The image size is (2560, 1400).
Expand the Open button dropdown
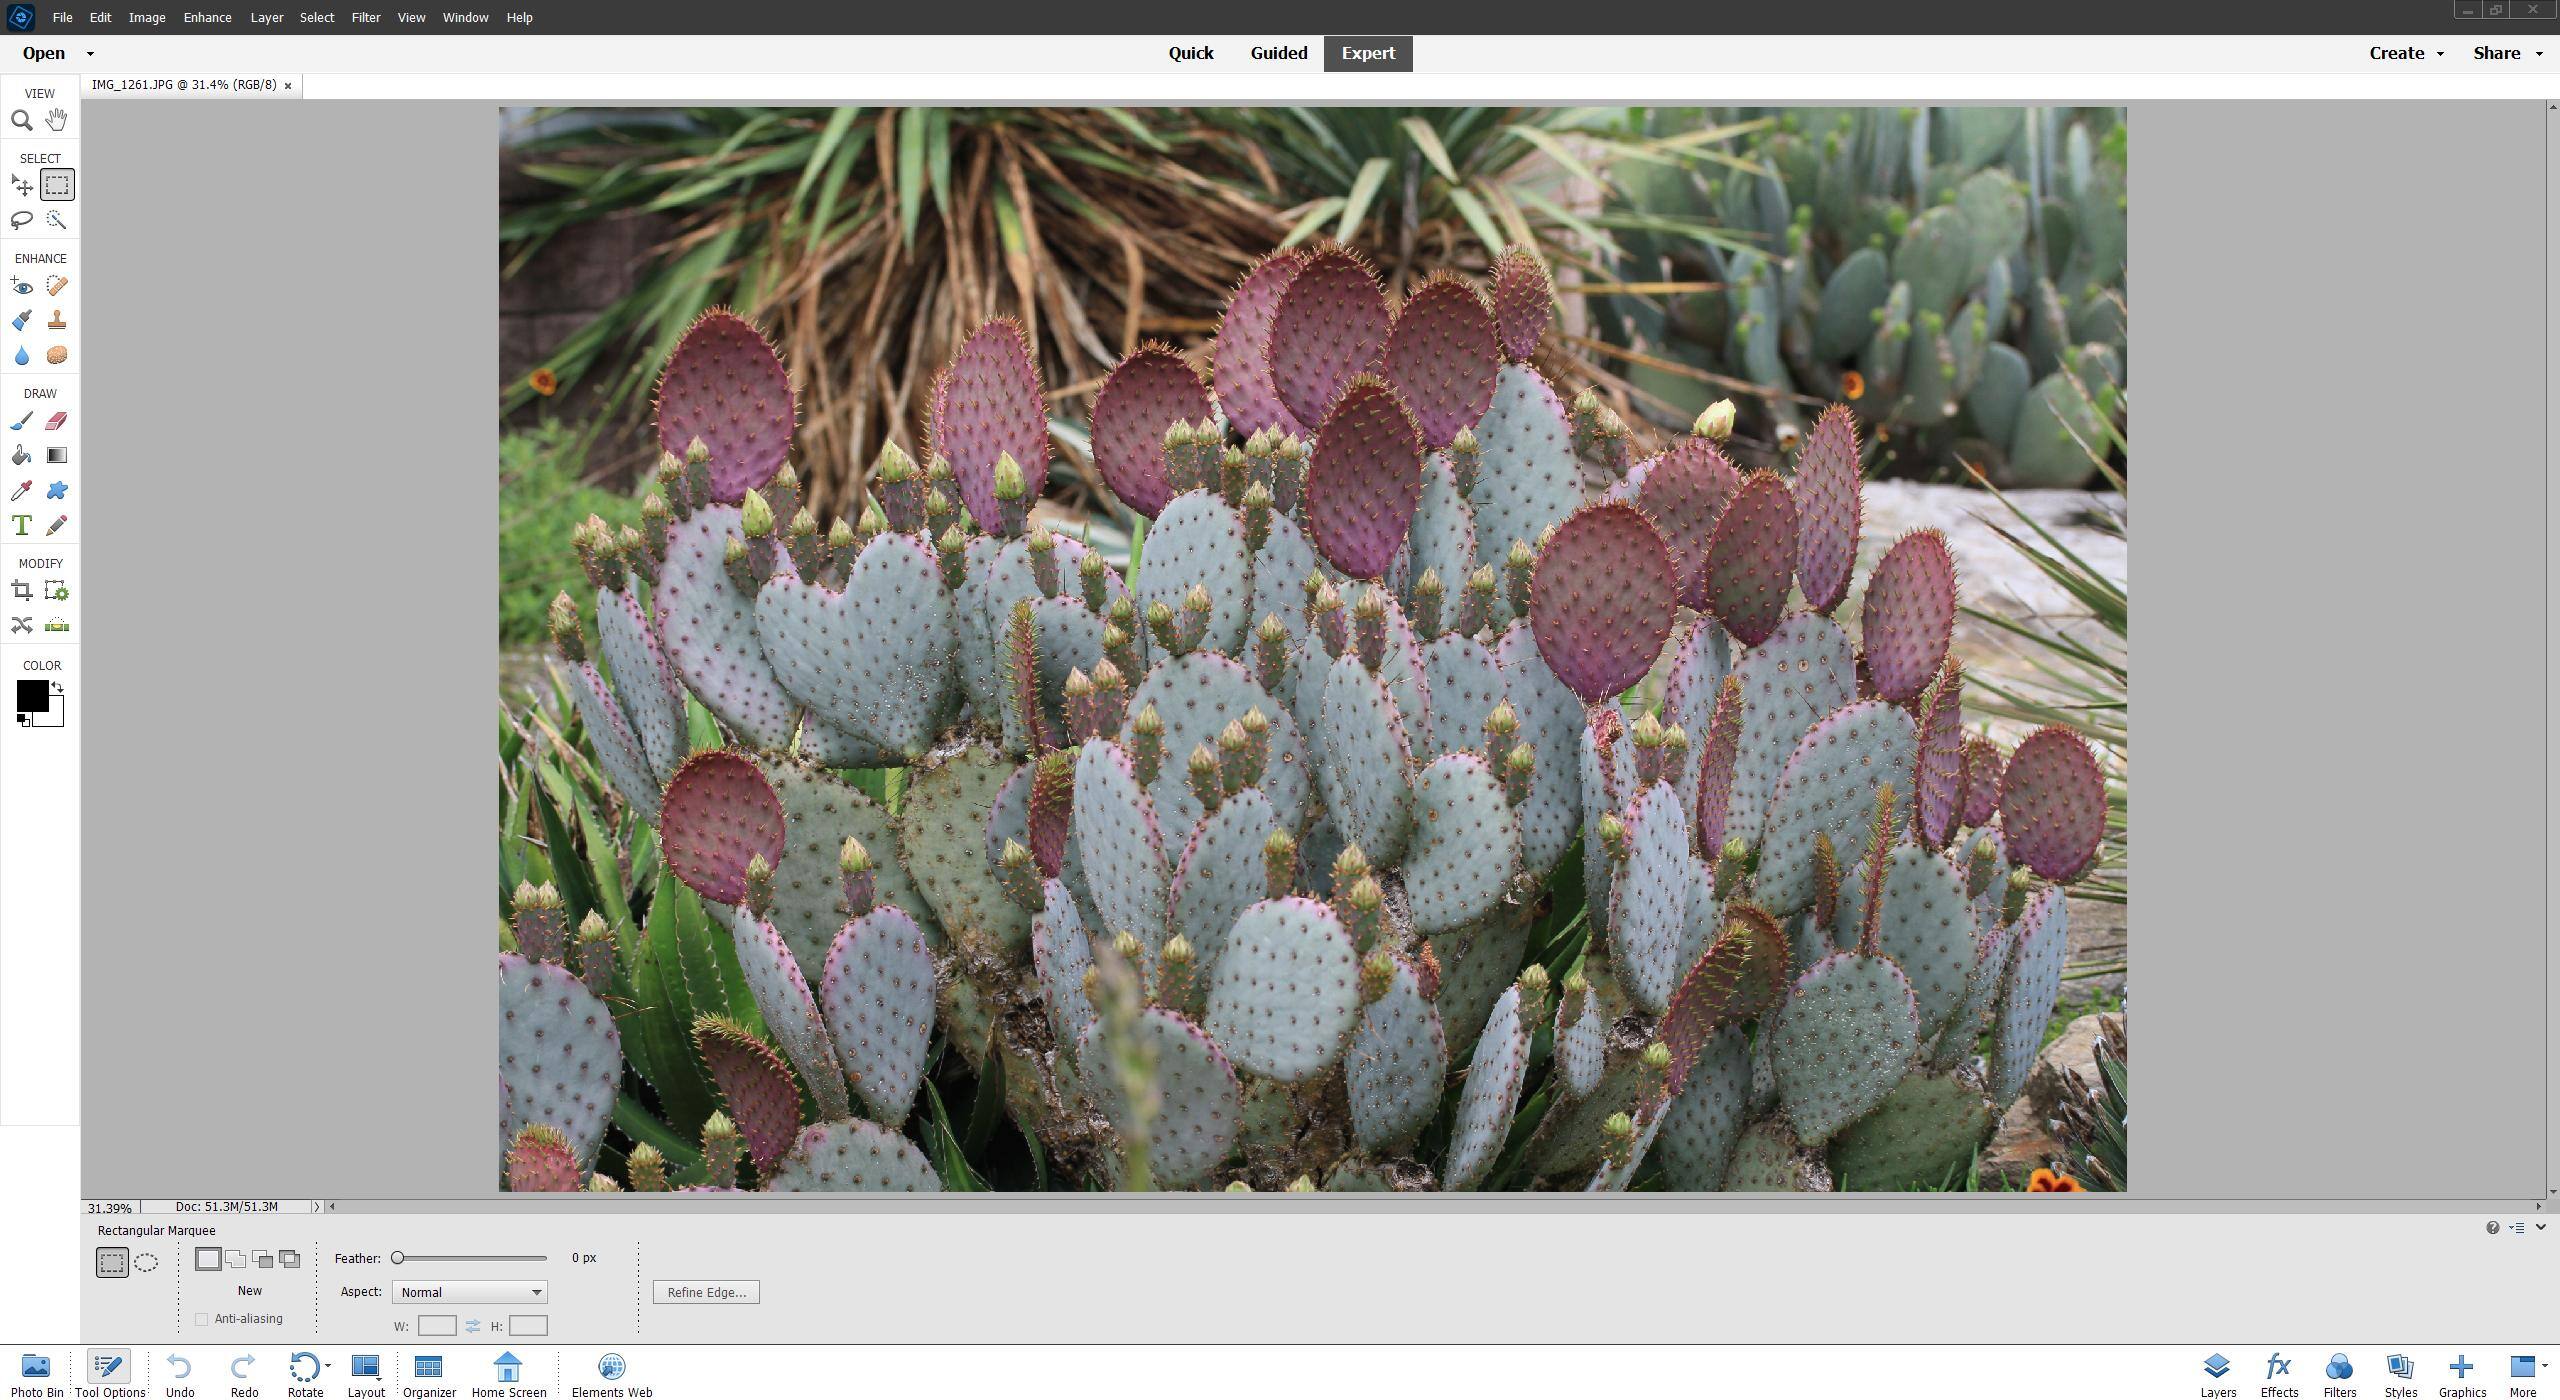(x=89, y=53)
